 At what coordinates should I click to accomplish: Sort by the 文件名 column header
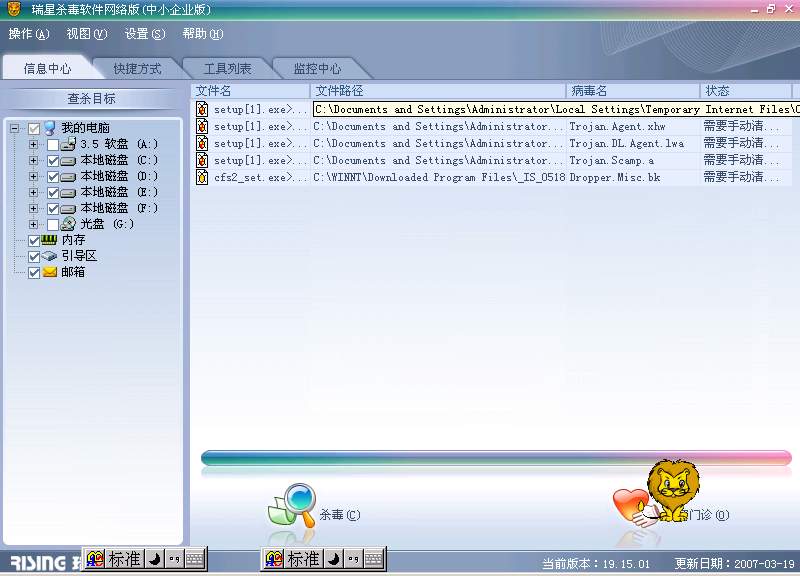[x=251, y=91]
